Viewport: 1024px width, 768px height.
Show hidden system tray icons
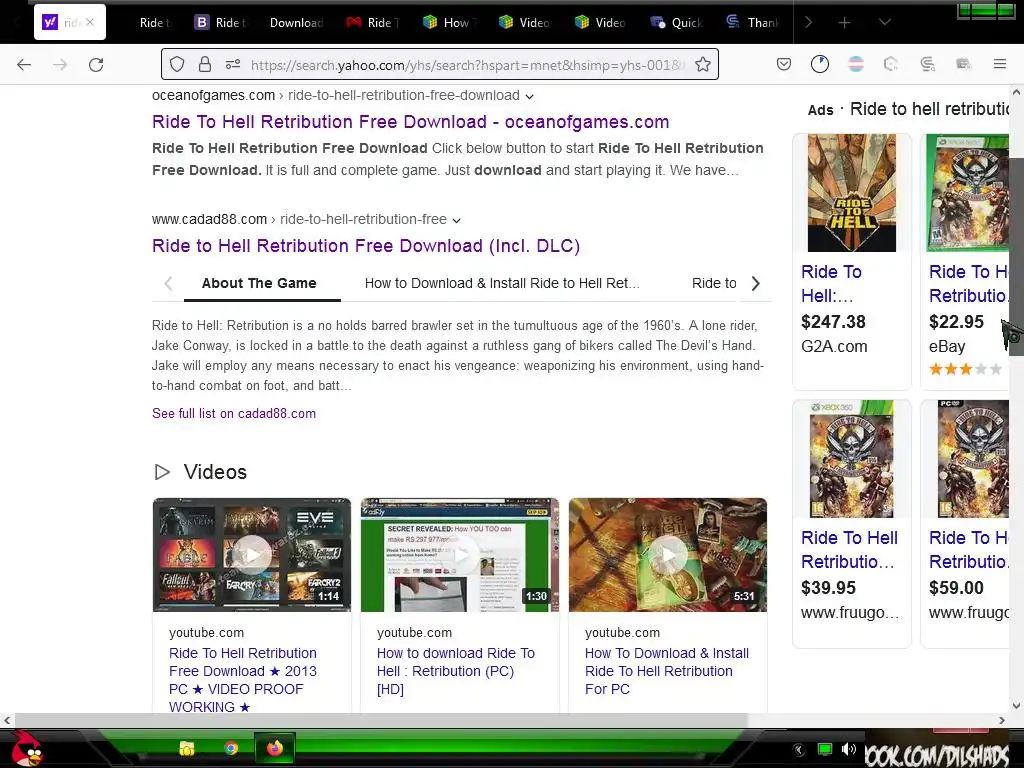[x=798, y=750]
